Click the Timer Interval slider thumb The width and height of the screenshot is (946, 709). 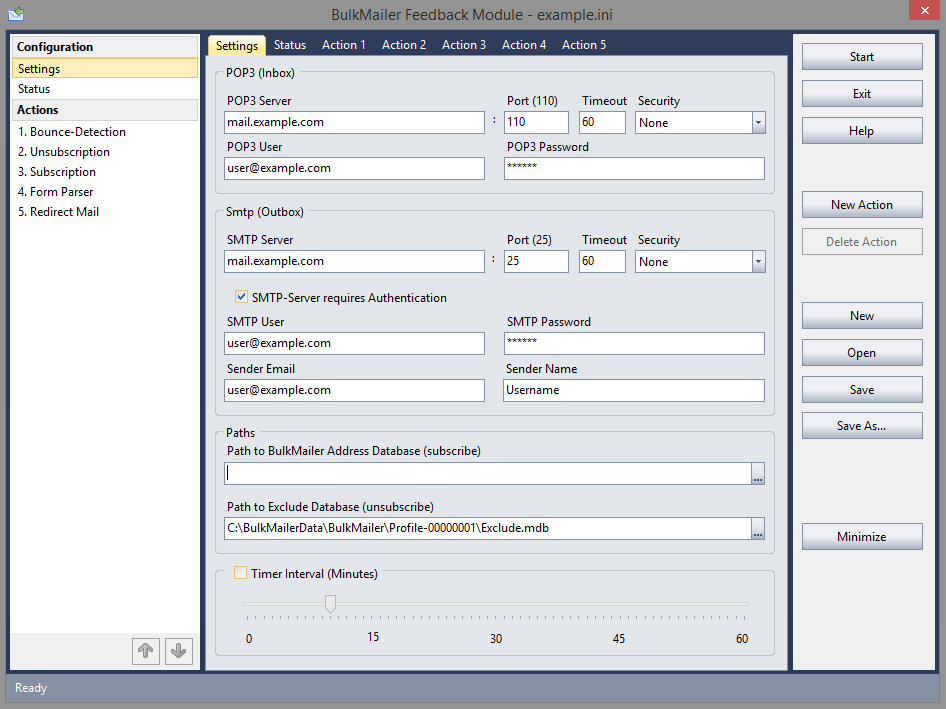point(330,603)
